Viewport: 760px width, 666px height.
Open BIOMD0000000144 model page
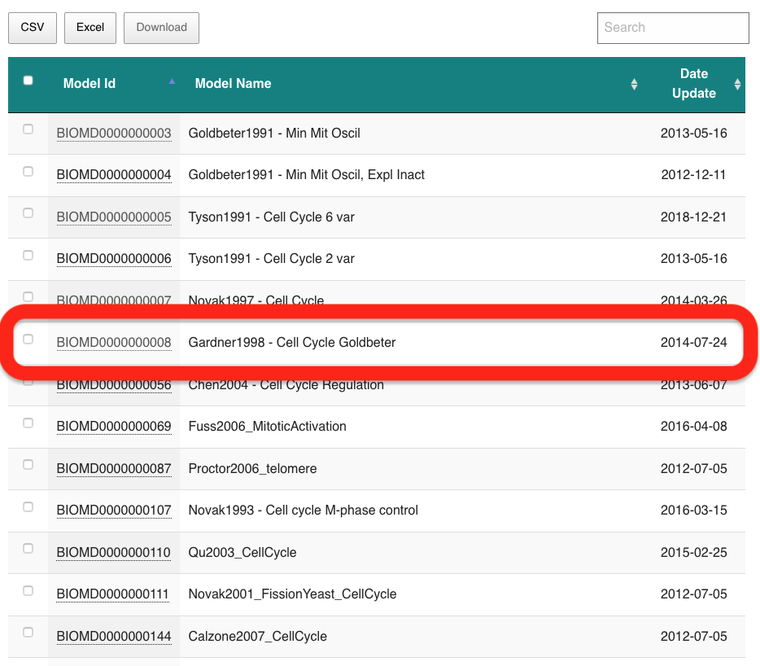(114, 636)
